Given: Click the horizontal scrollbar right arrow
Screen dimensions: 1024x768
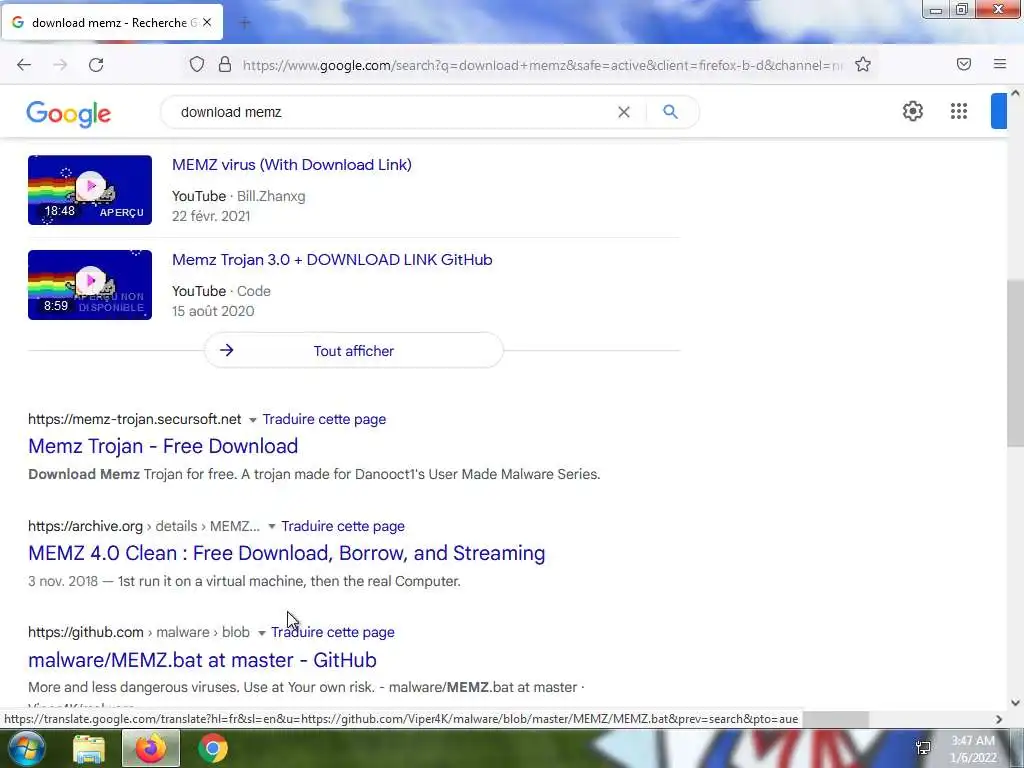Looking at the screenshot, I should click(999, 719).
